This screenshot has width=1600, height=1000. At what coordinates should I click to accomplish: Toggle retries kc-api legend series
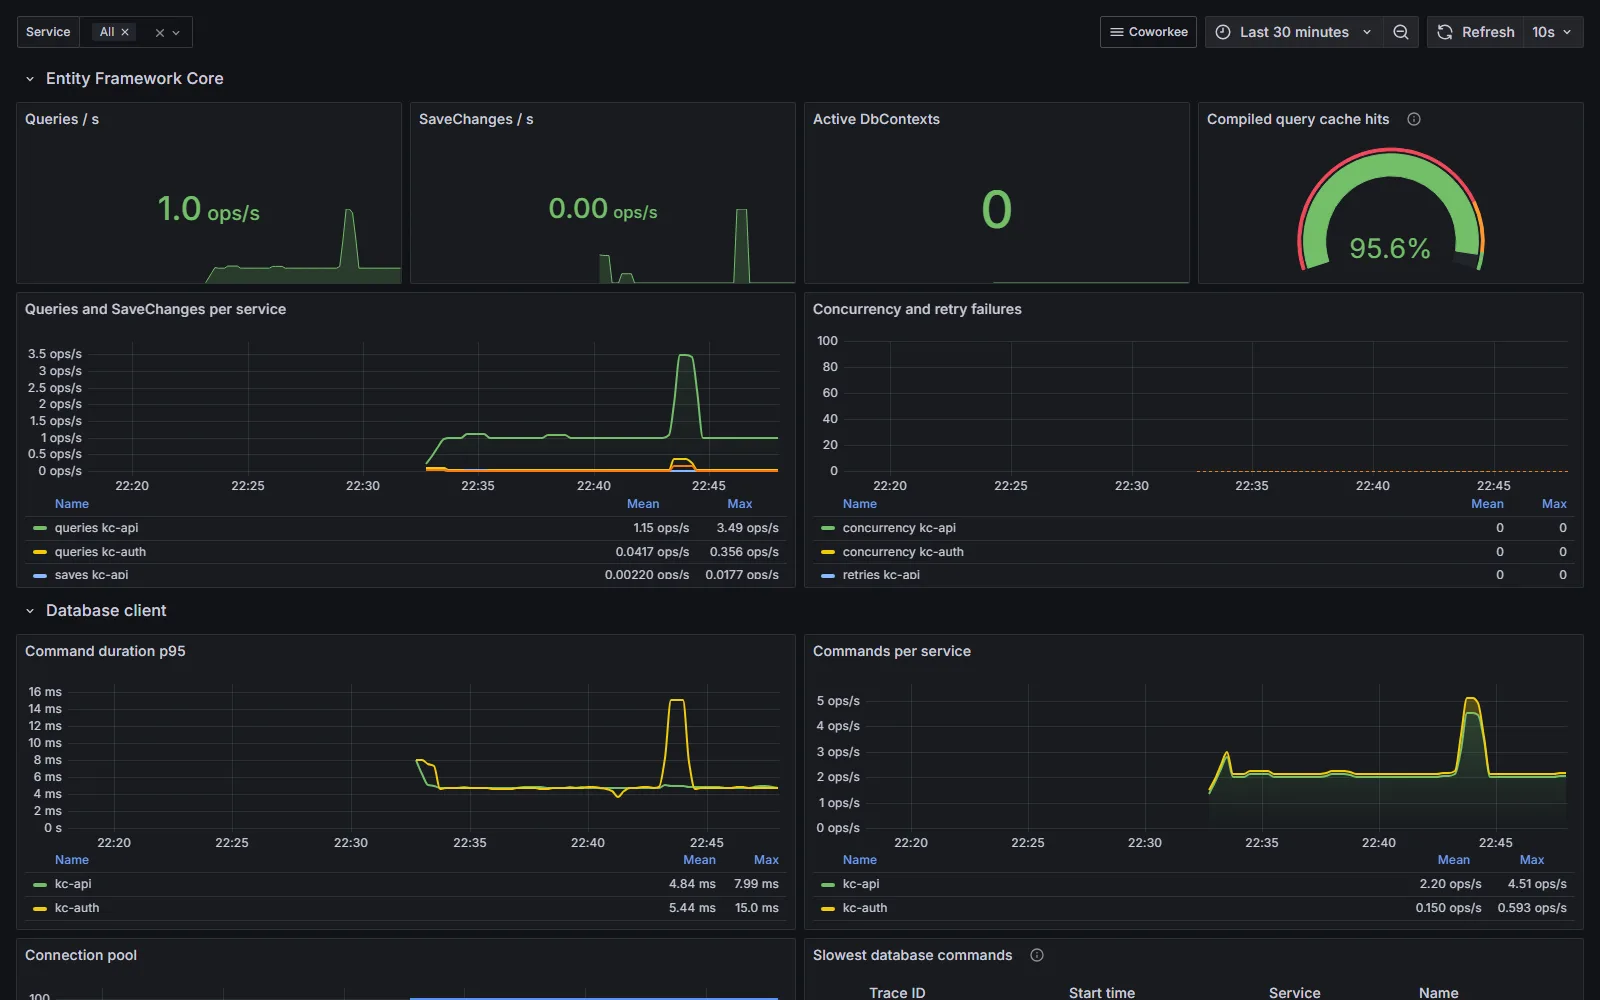881,575
